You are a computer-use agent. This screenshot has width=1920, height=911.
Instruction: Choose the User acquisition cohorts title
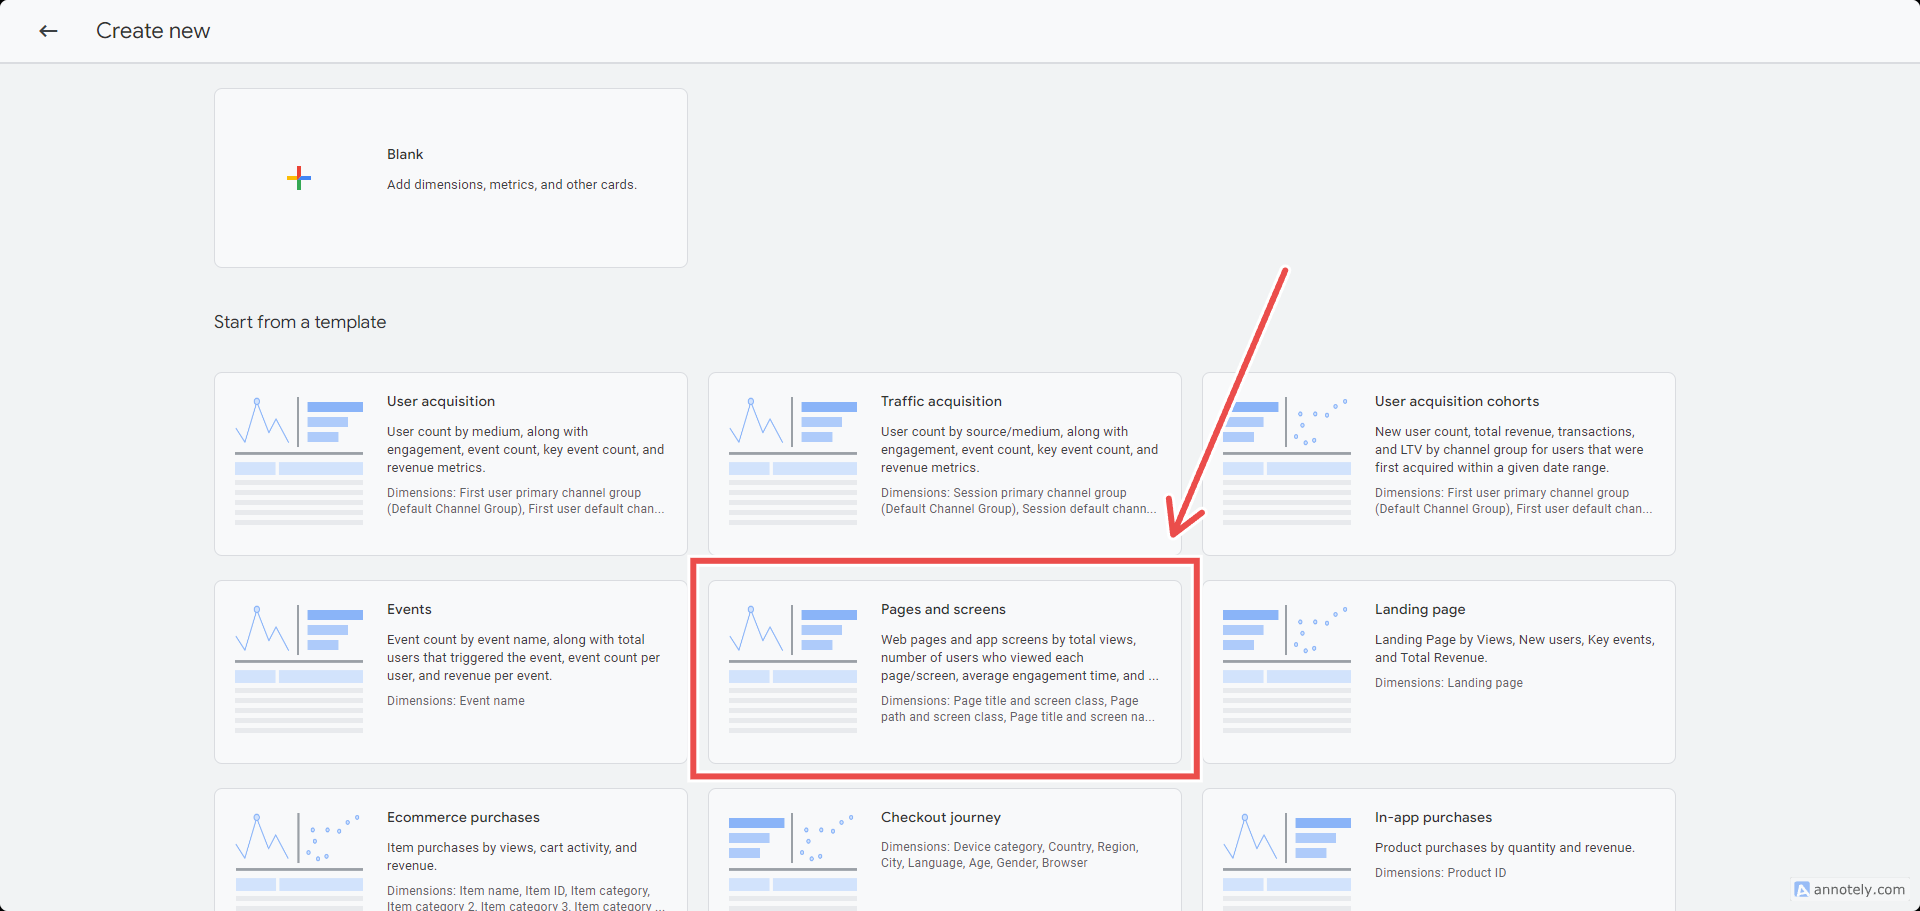(x=1457, y=401)
